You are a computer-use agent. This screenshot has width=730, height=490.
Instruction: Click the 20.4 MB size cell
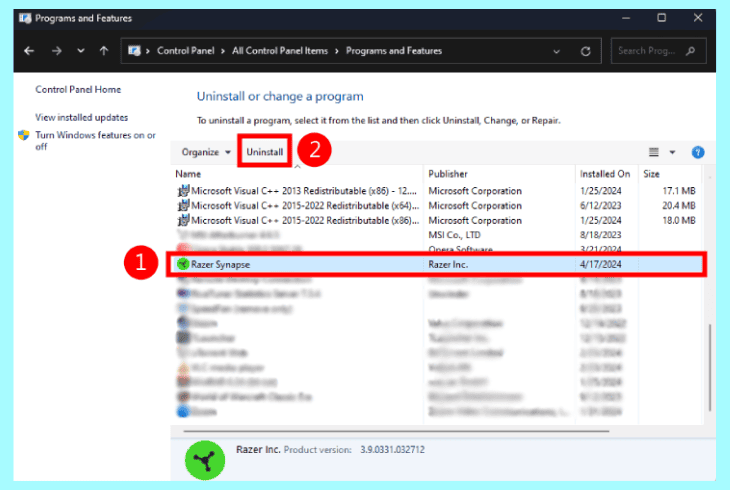(x=679, y=206)
